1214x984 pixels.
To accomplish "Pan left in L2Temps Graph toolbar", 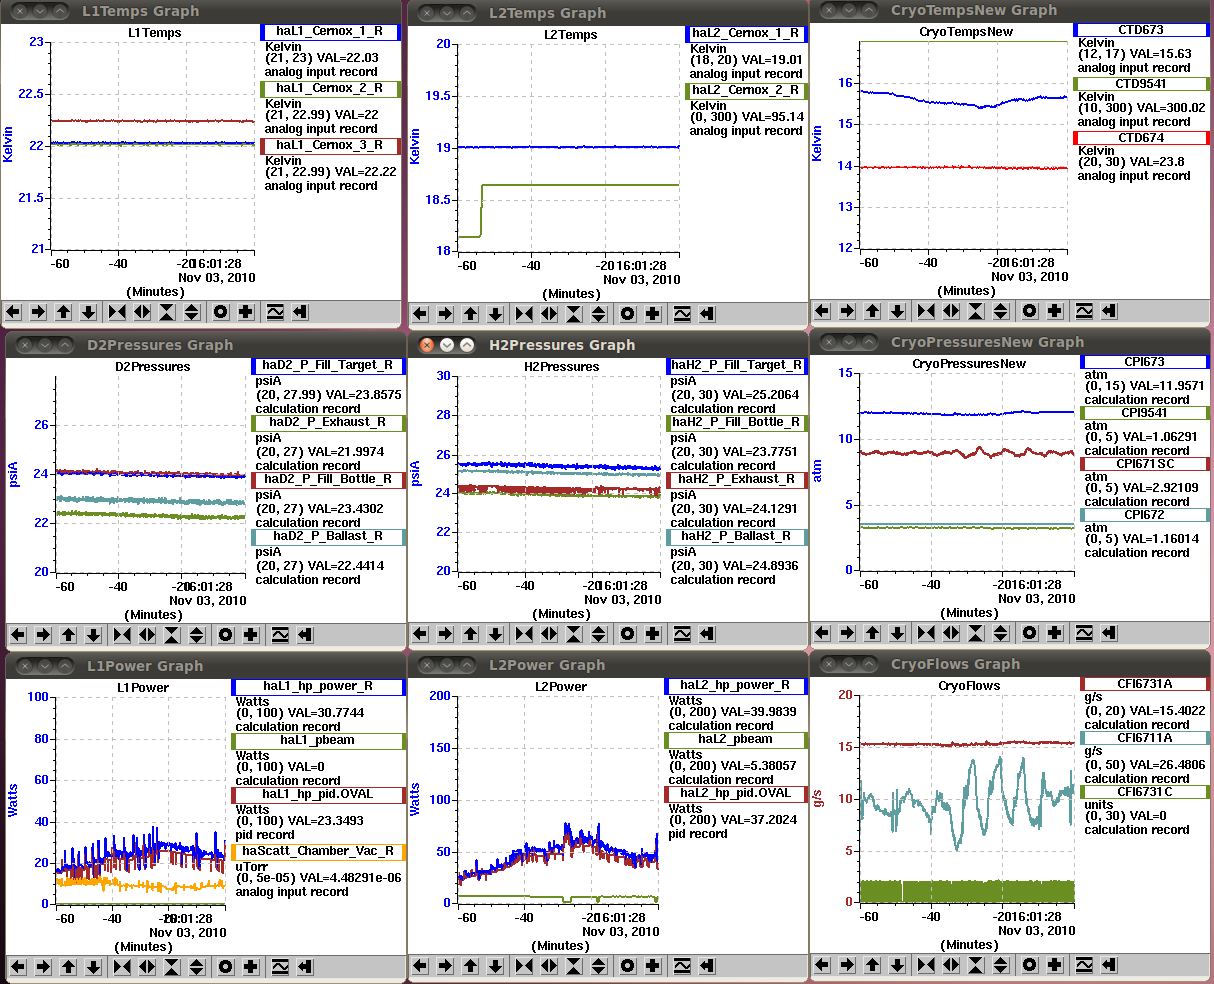I will click(x=421, y=314).
